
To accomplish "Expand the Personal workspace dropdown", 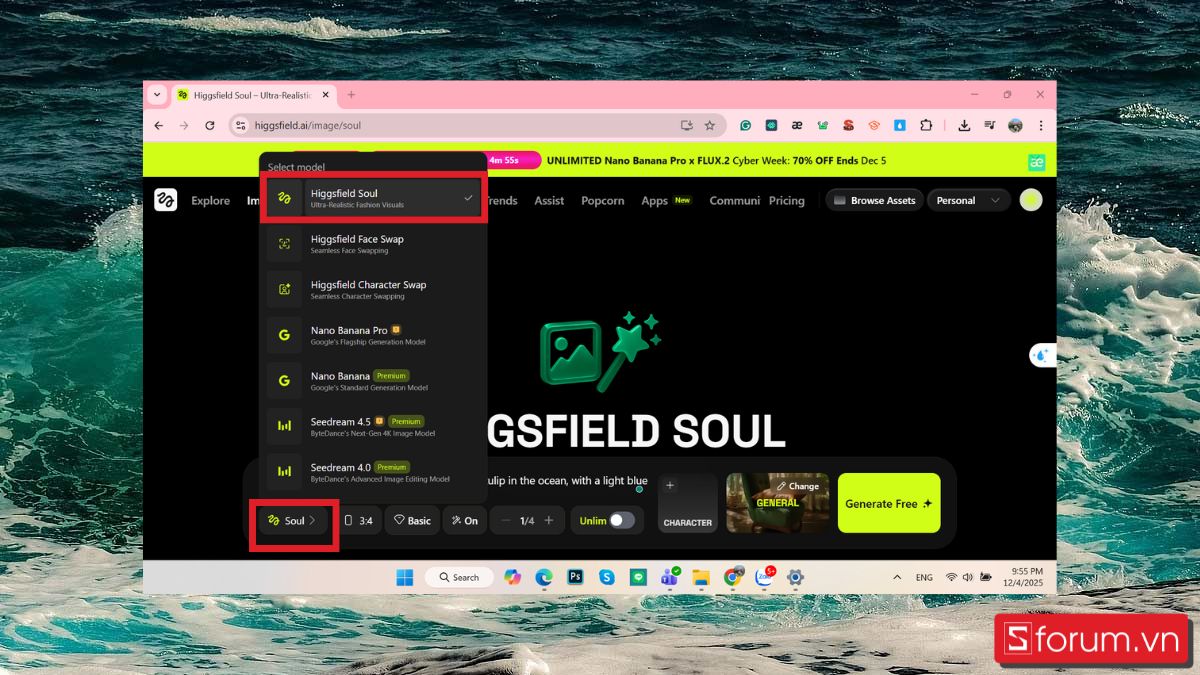I will pyautogui.click(x=967, y=200).
